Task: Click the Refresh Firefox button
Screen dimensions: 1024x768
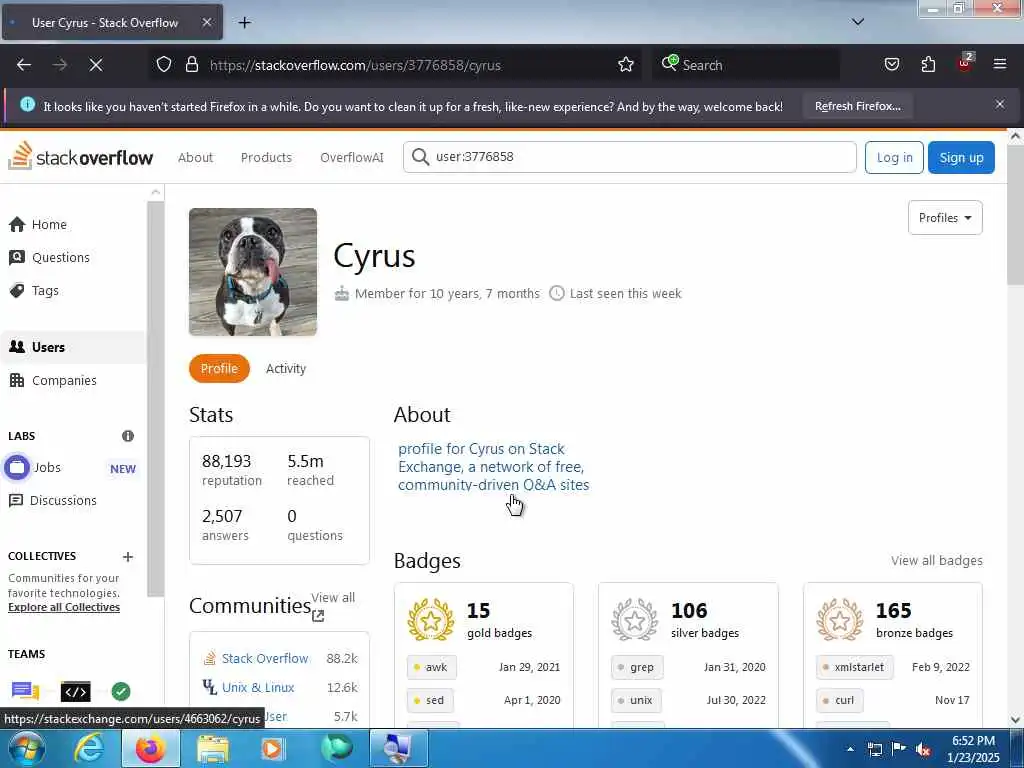Action: click(x=857, y=106)
